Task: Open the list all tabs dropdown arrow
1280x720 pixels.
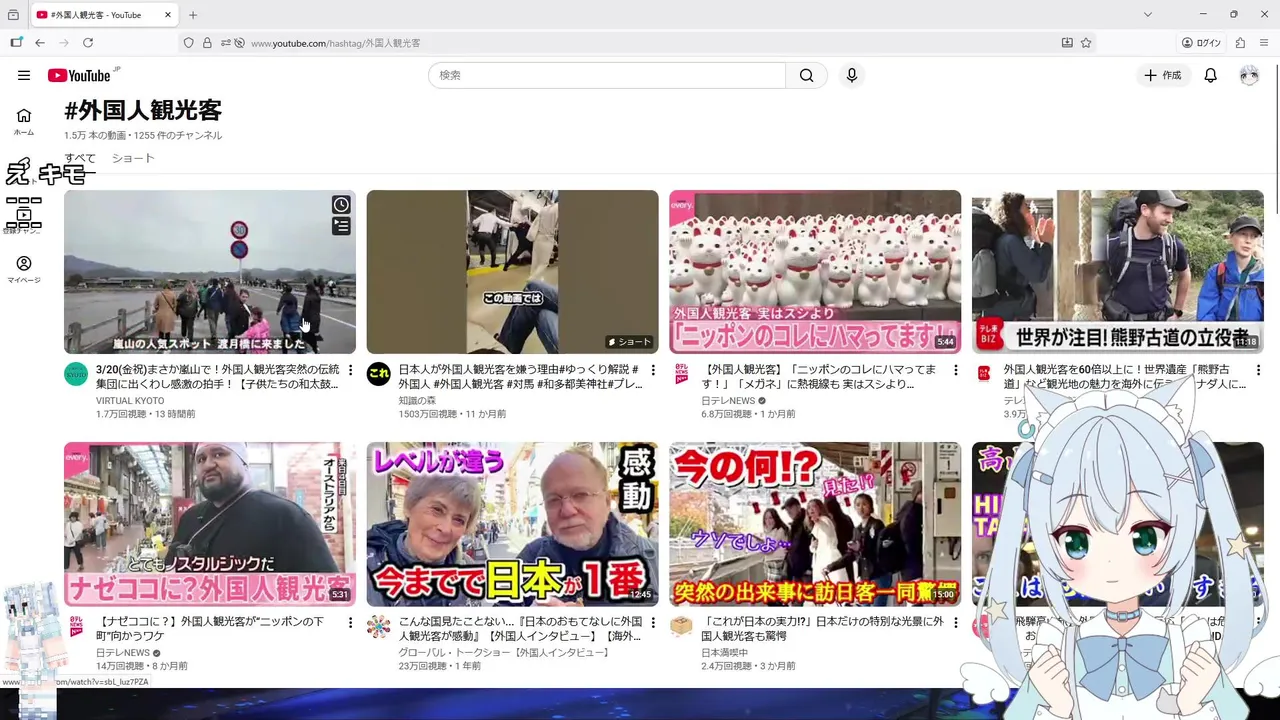Action: [x=1147, y=15]
